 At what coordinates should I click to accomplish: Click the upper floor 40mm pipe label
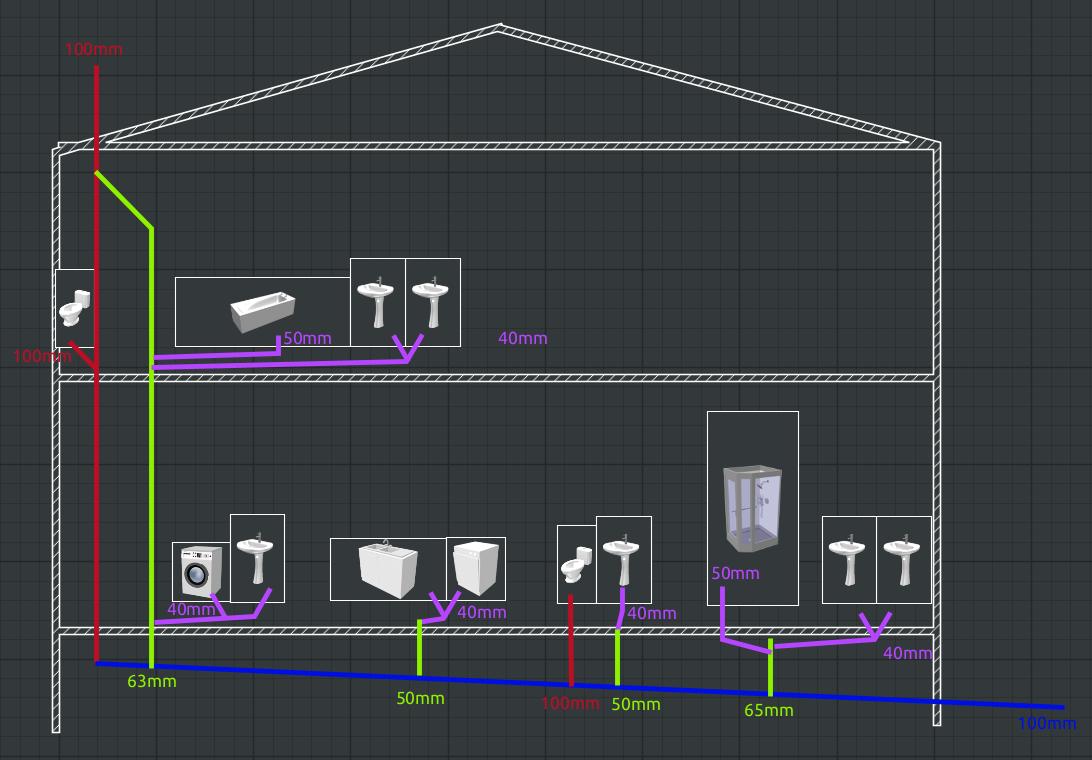click(523, 338)
